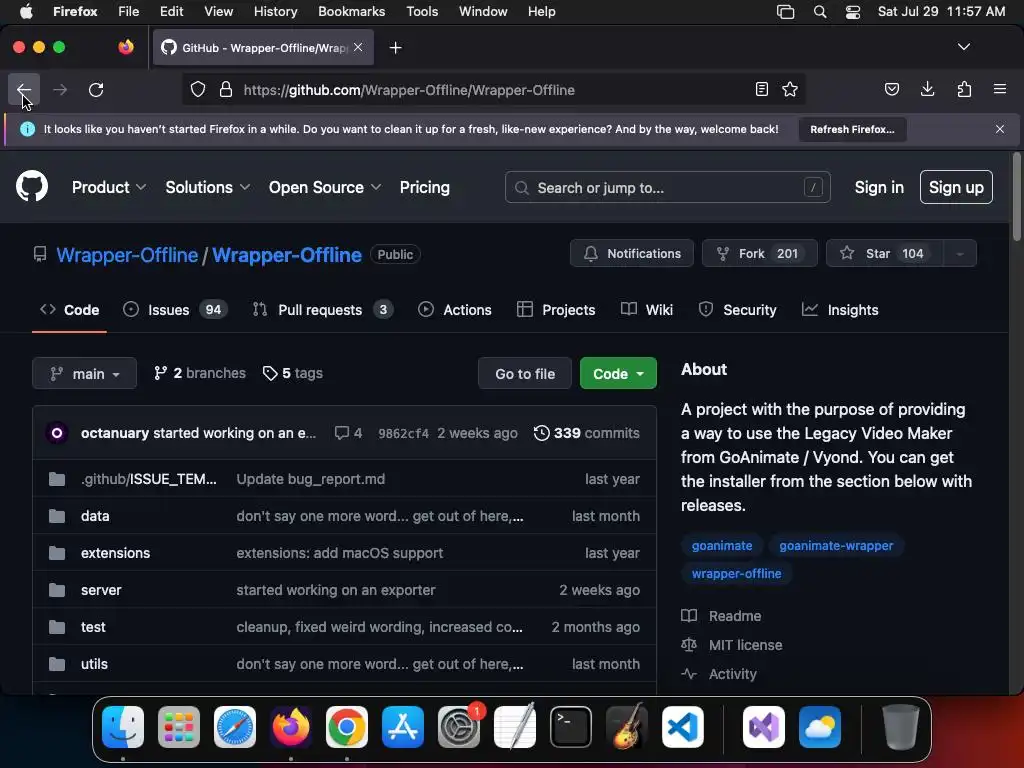Open macOS Control Center icon

point(853,12)
